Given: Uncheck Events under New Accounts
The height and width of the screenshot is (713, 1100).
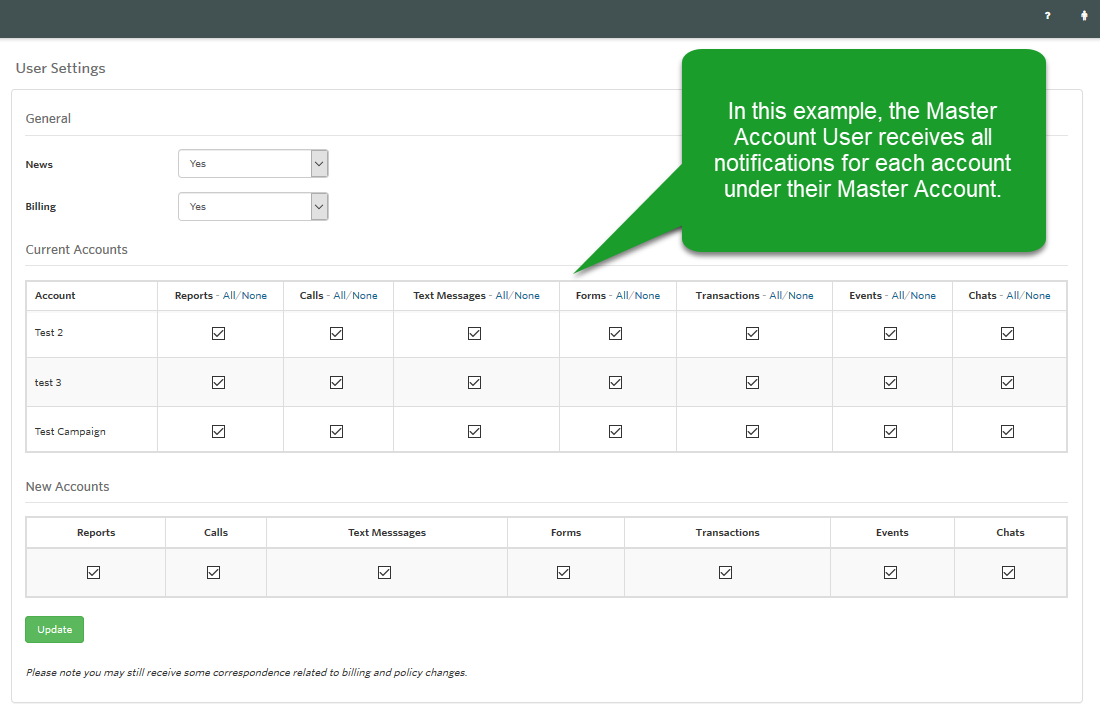Looking at the screenshot, I should pos(890,573).
